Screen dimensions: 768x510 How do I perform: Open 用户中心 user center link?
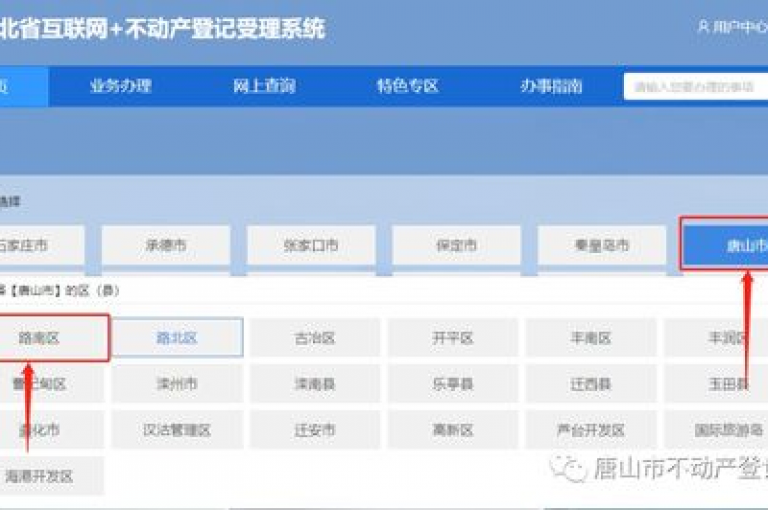coord(740,26)
